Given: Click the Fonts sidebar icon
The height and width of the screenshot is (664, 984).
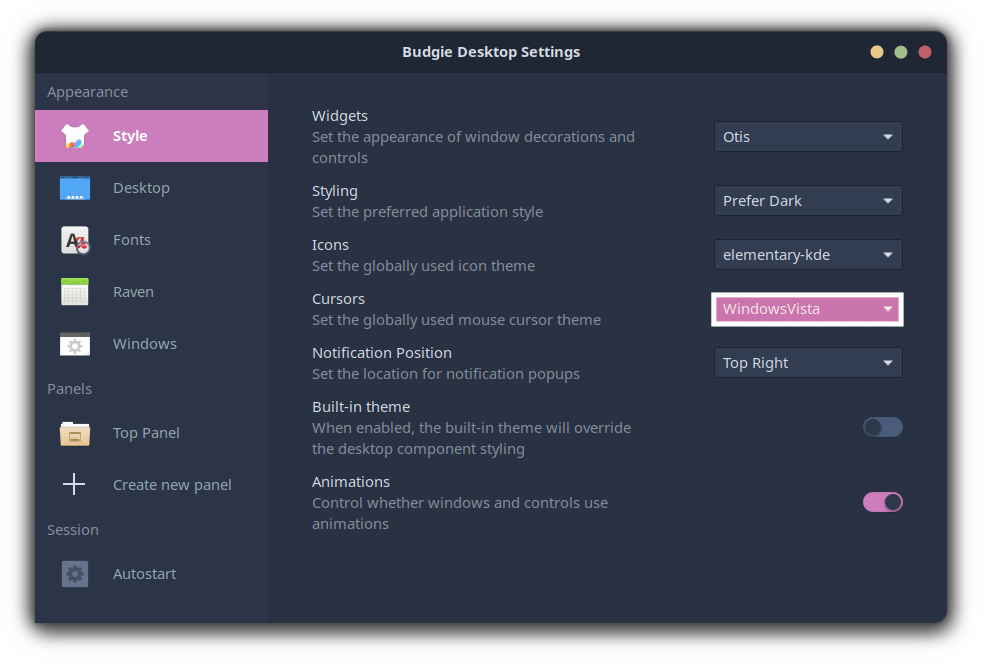Looking at the screenshot, I should pos(74,239).
